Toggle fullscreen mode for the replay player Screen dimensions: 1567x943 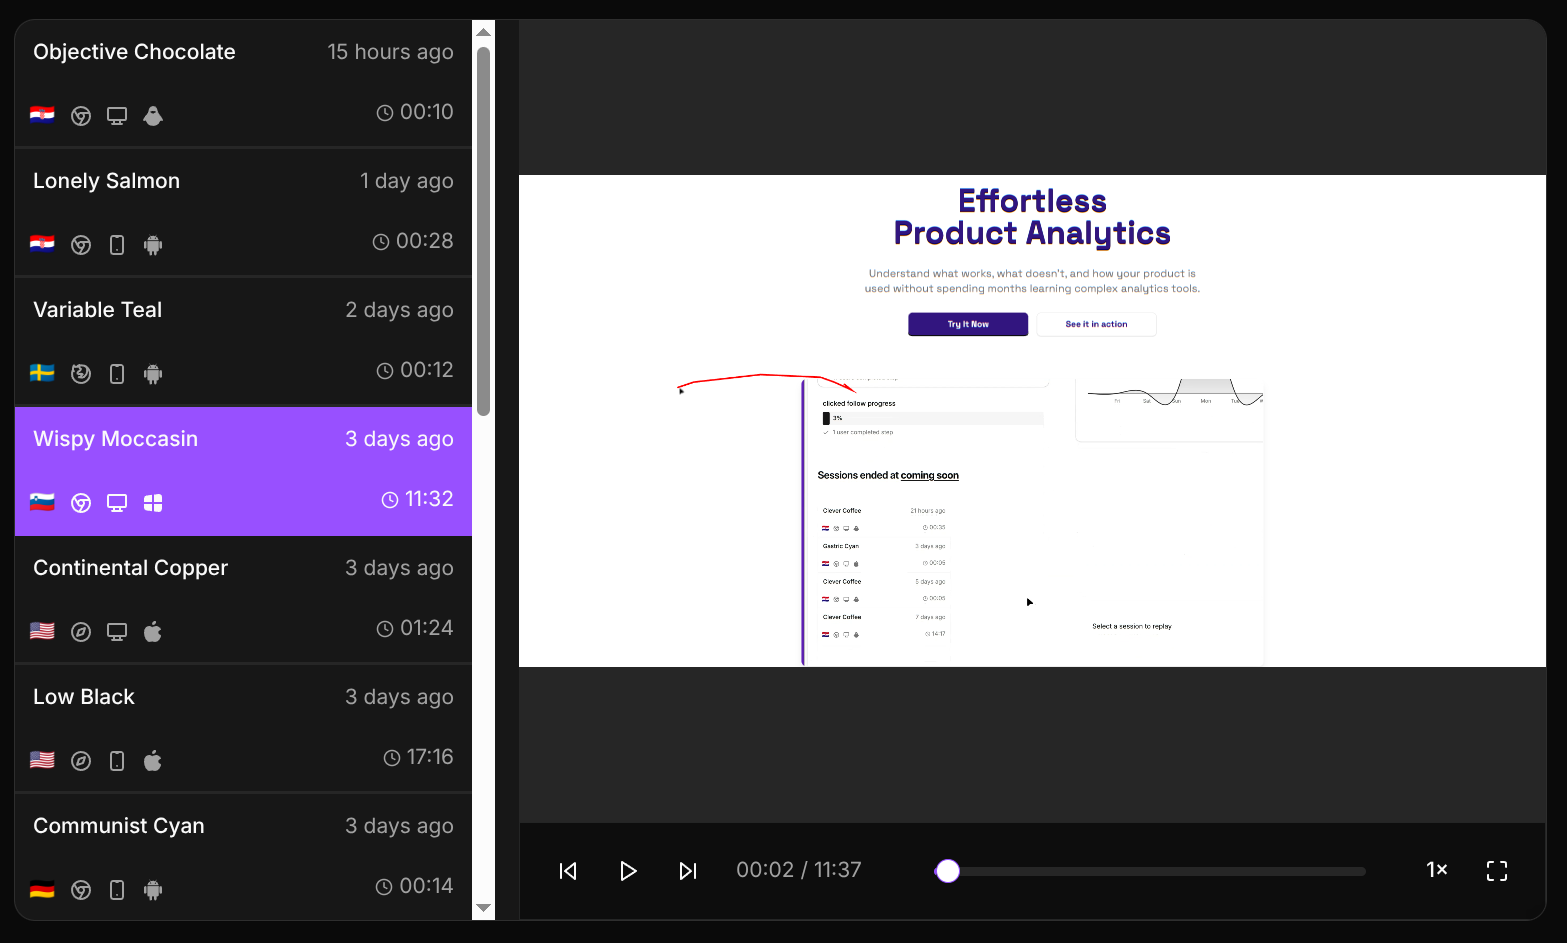click(x=1496, y=870)
